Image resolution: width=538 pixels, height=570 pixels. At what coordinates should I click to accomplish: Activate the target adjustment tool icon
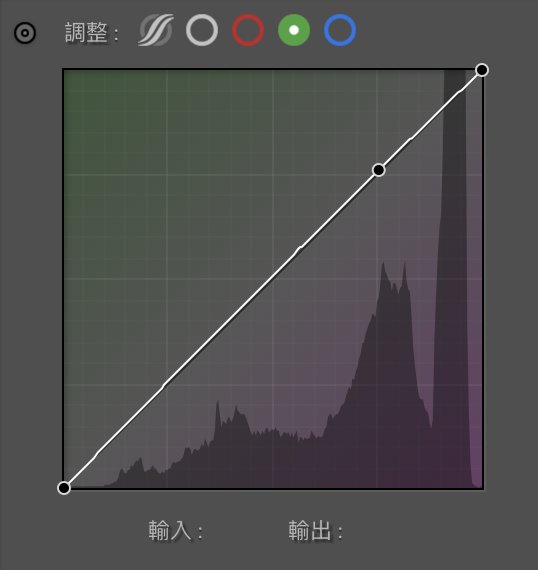click(25, 33)
